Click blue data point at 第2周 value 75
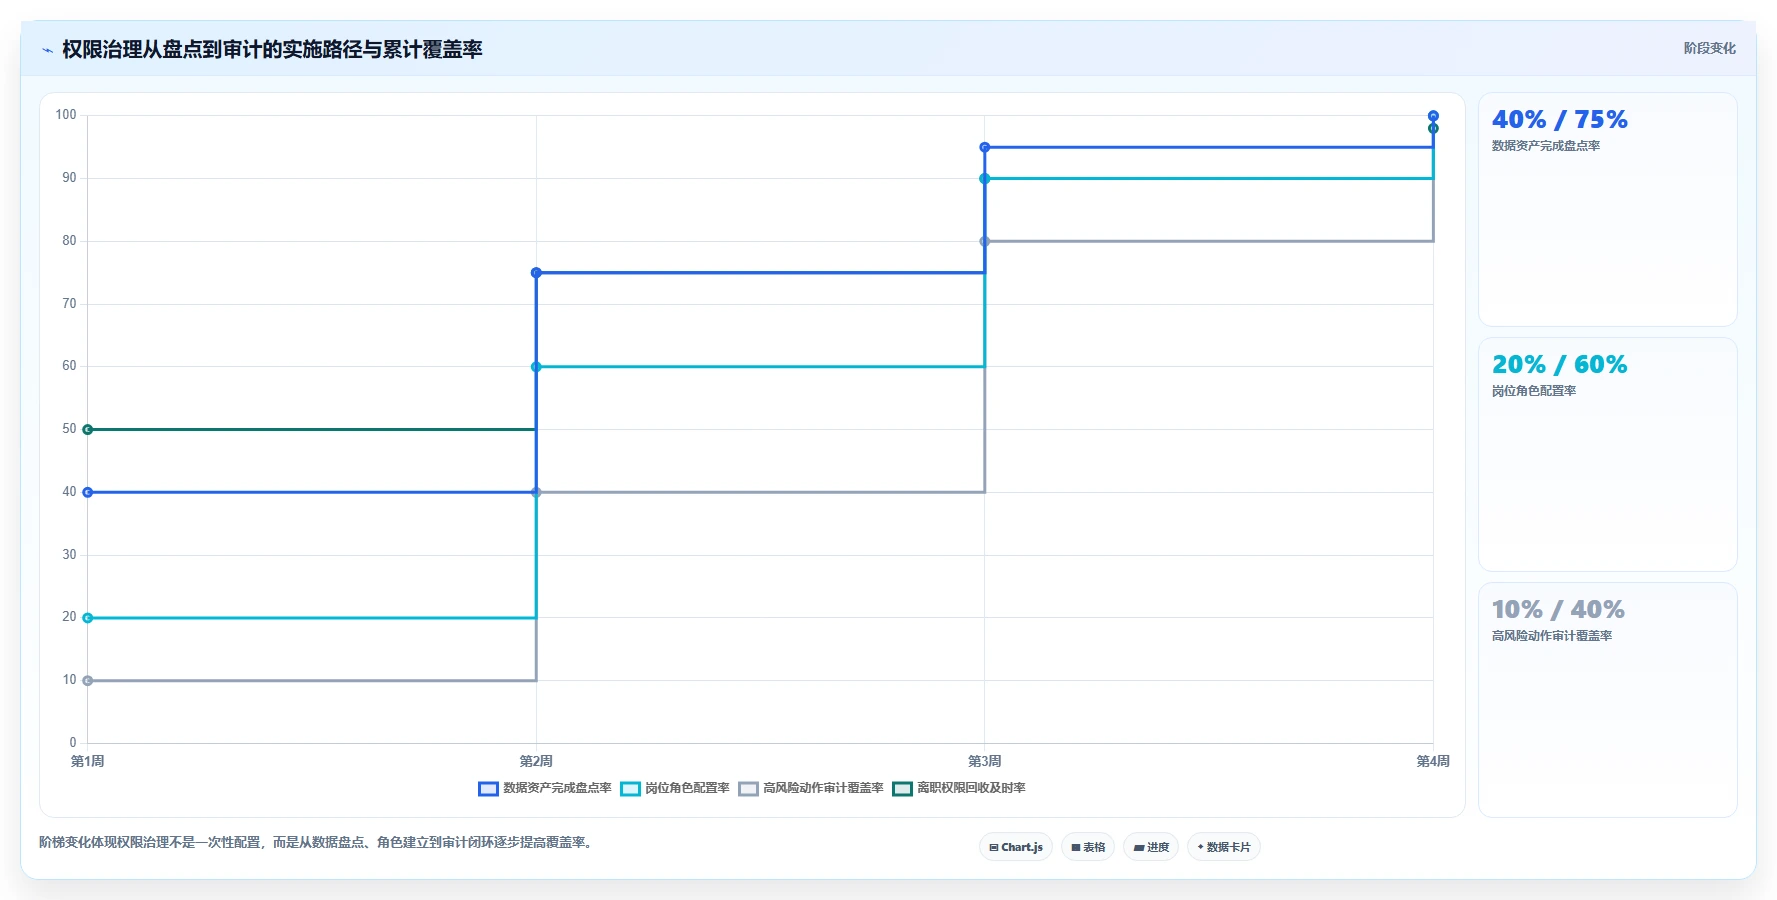The height and width of the screenshot is (900, 1777). click(536, 273)
